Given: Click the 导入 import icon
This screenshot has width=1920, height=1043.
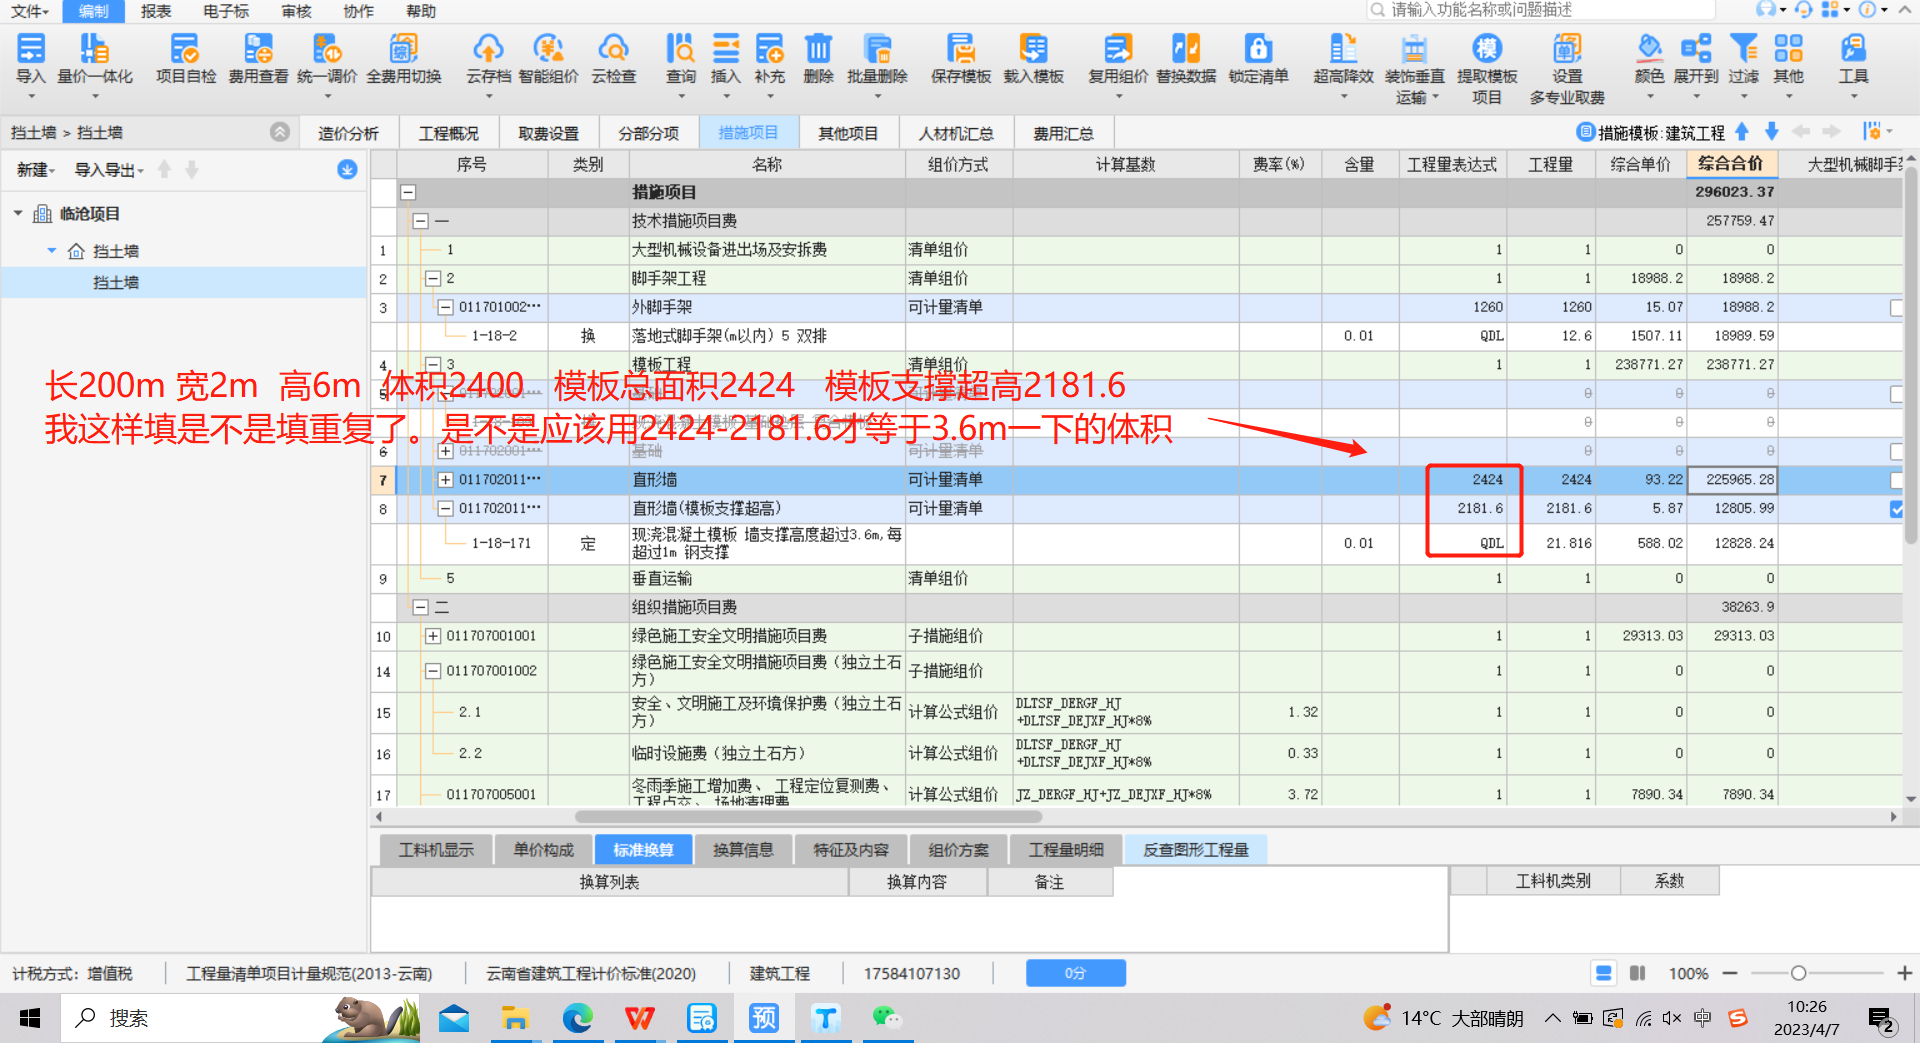Looking at the screenshot, I should [30, 58].
